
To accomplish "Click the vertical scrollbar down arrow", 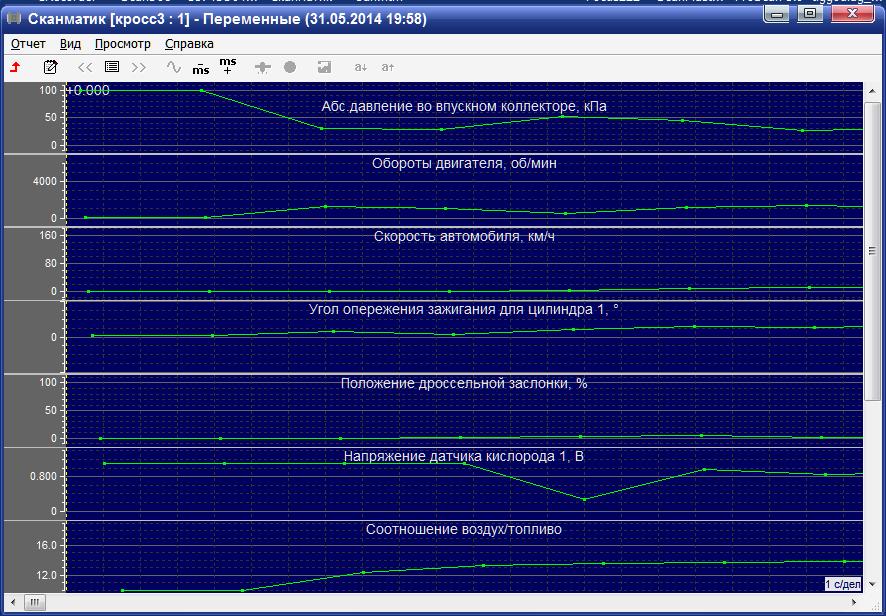I will [872, 584].
